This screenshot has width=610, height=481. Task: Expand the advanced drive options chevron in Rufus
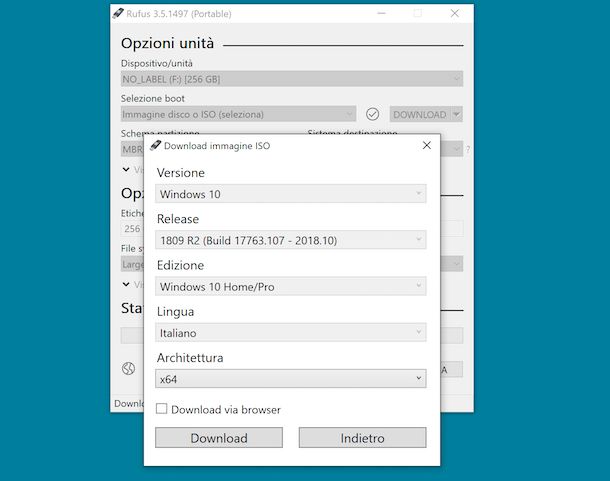[126, 169]
